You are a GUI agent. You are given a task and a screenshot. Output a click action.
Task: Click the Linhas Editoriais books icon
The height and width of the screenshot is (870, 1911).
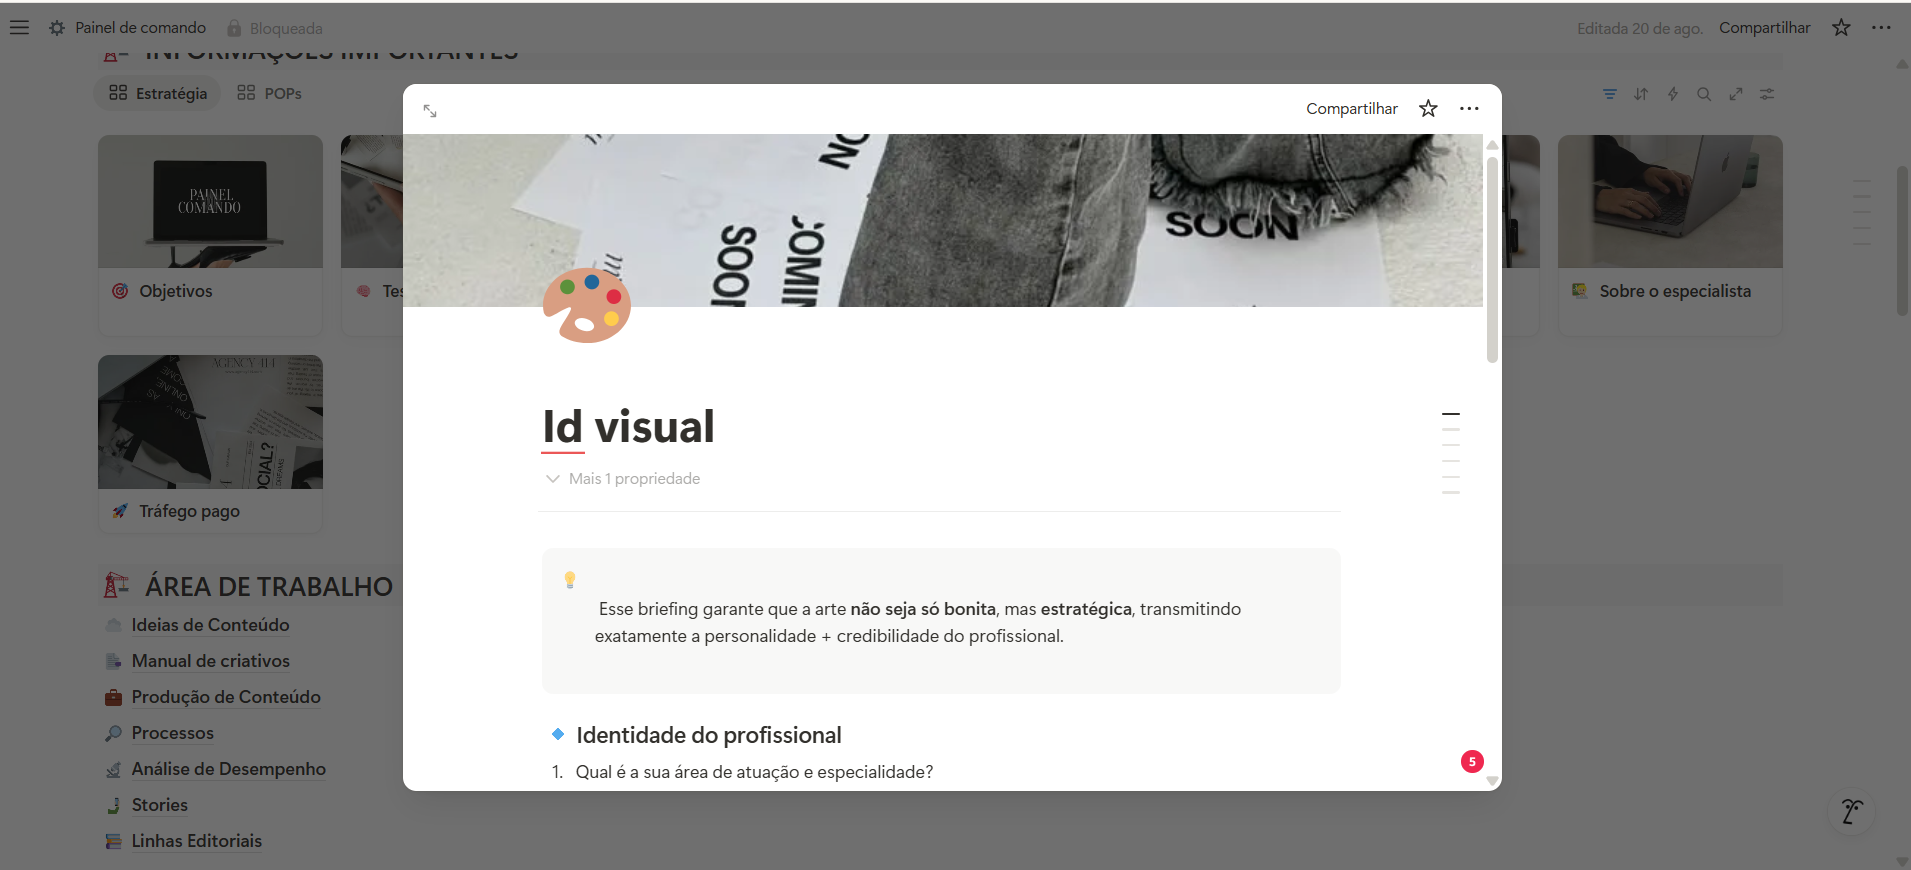click(x=114, y=841)
